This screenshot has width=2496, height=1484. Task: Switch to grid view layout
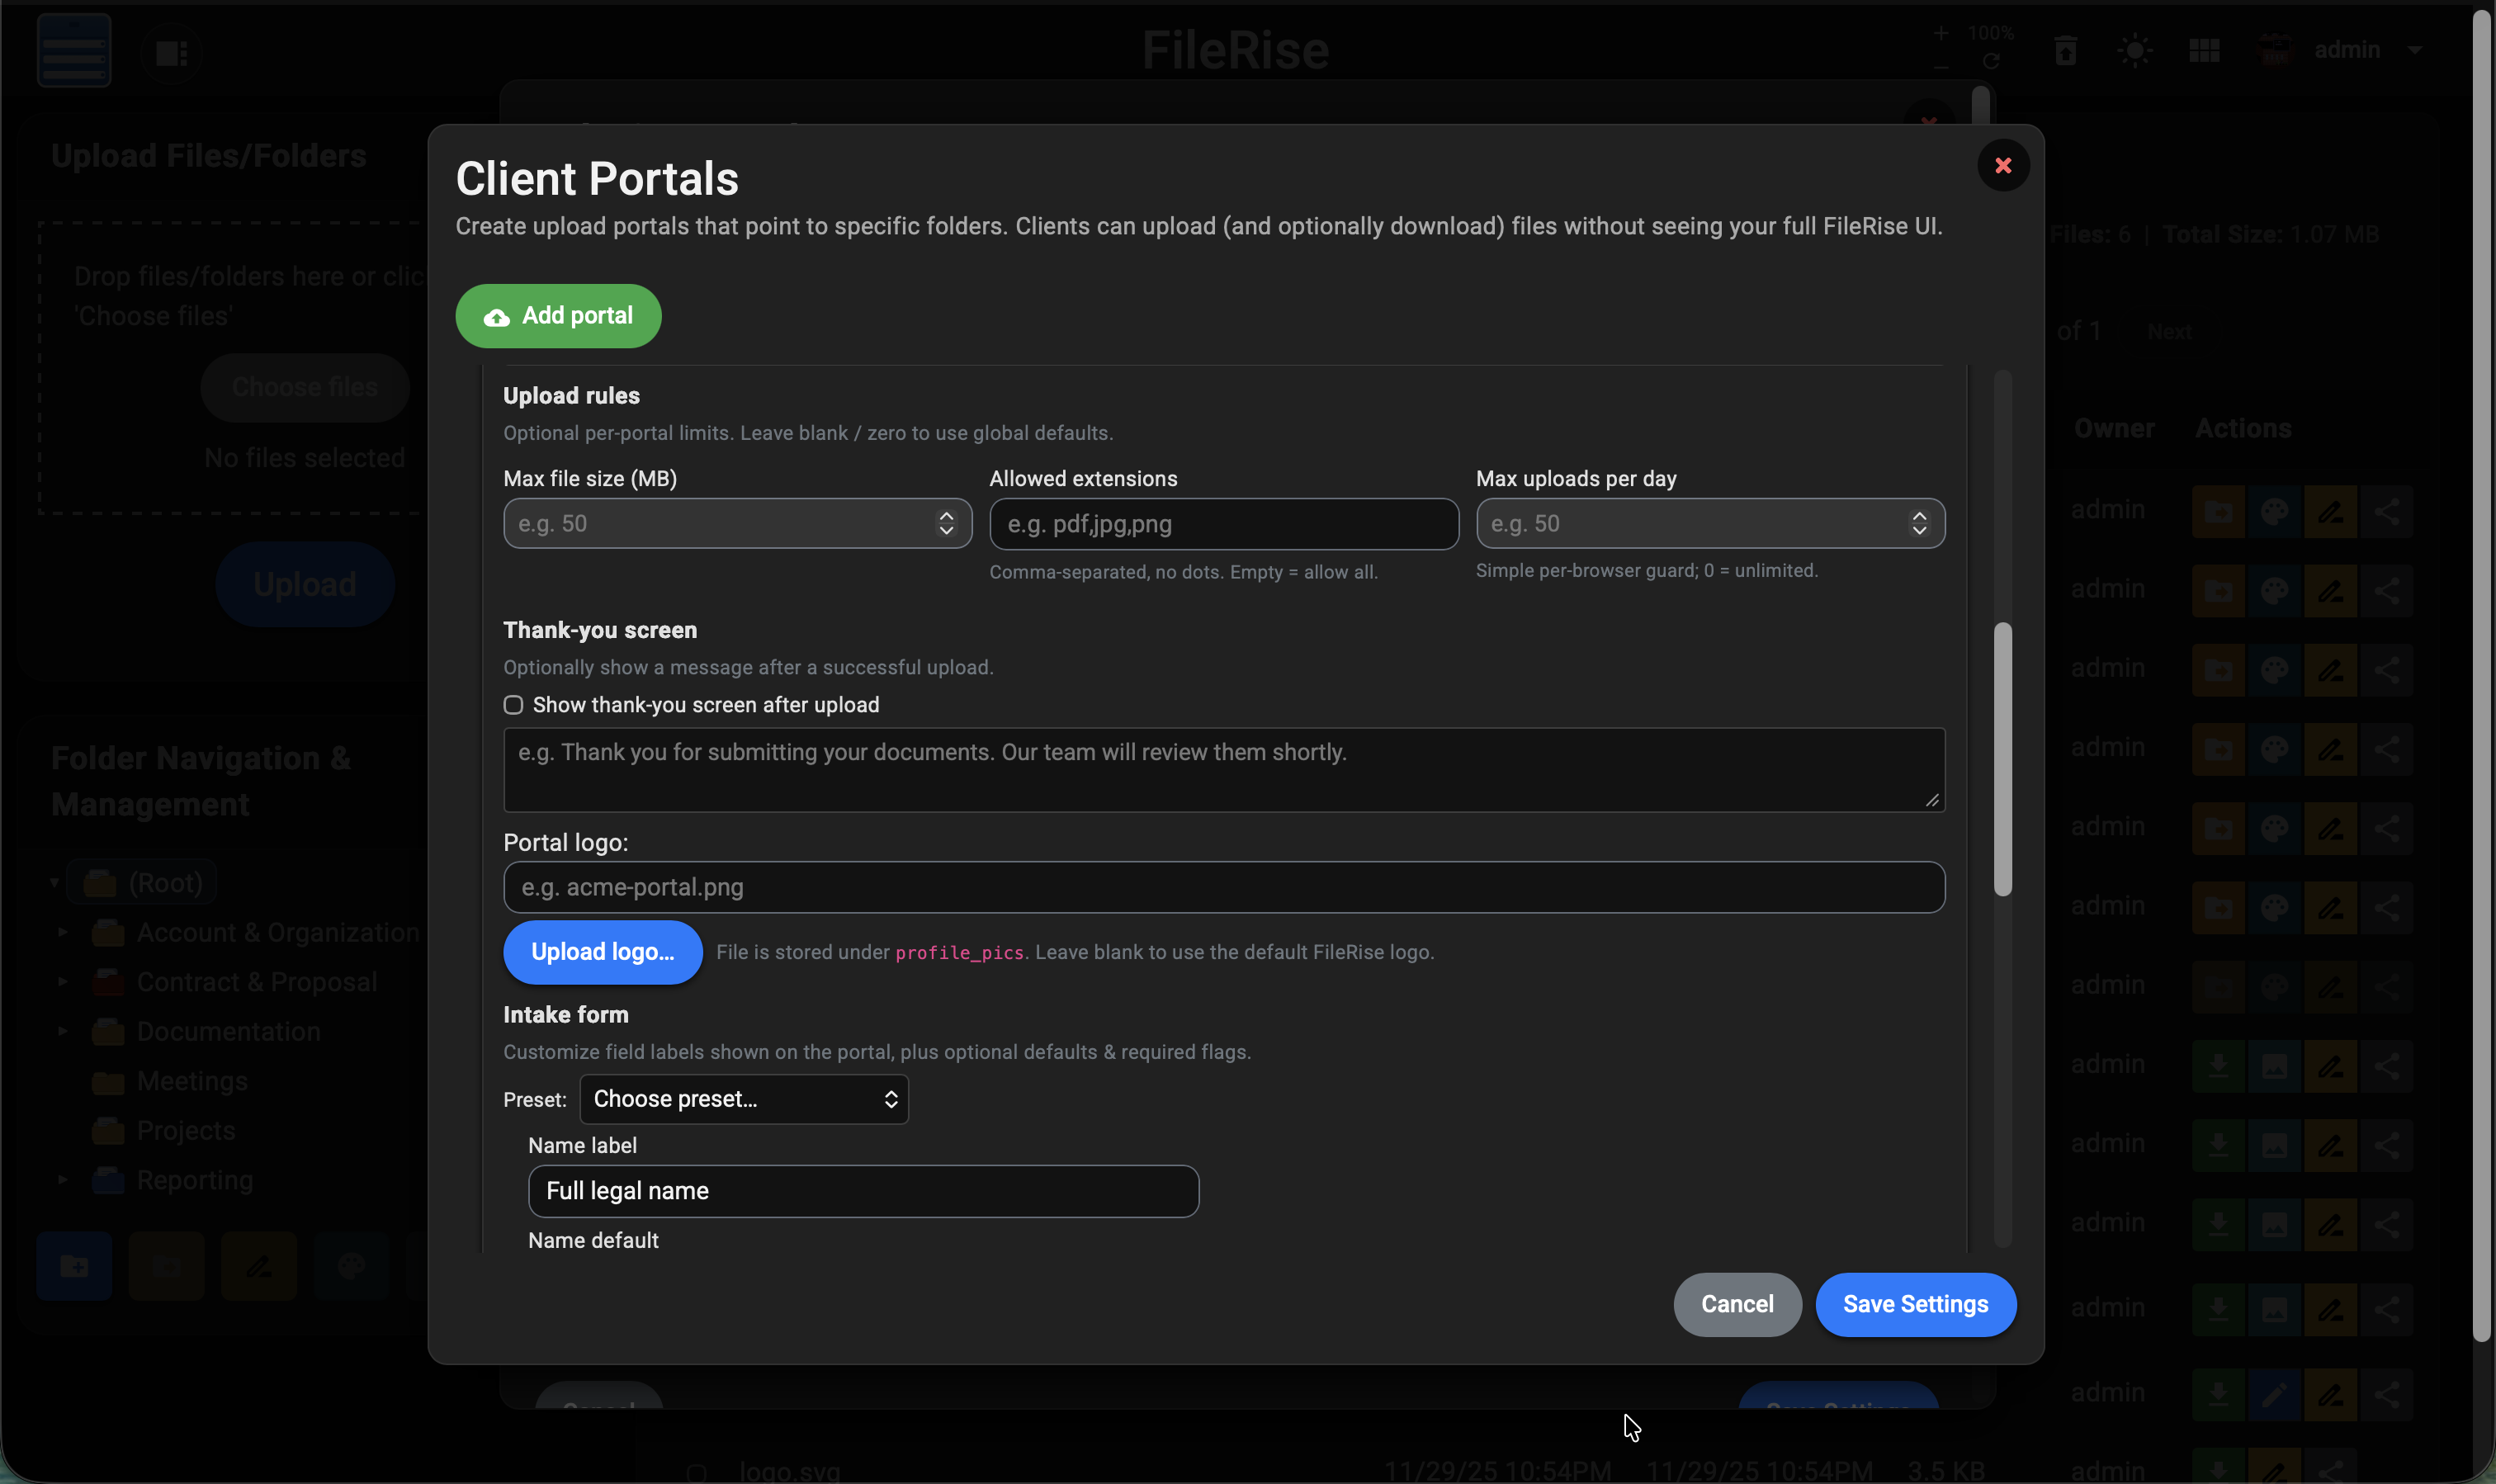point(2204,49)
